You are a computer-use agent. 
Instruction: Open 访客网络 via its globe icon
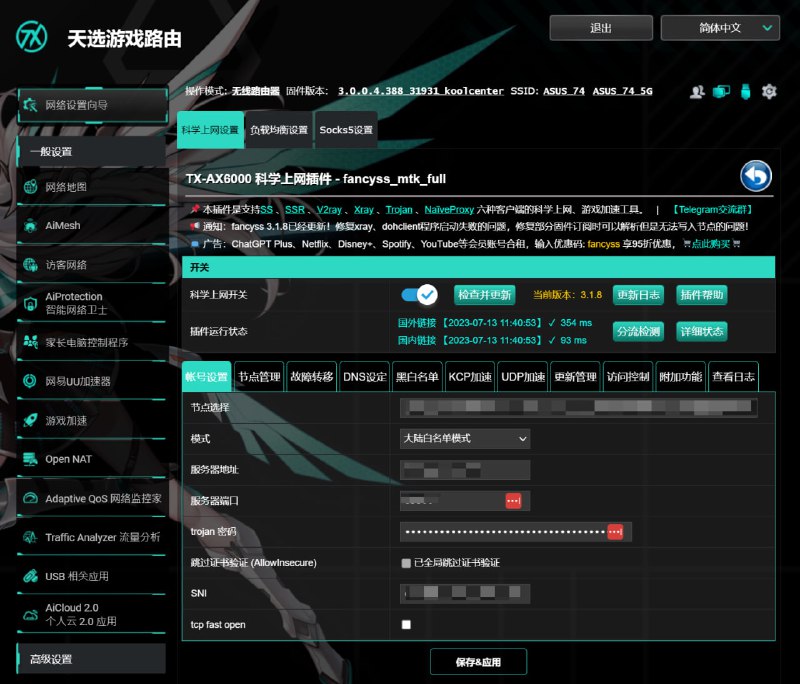click(x=31, y=265)
